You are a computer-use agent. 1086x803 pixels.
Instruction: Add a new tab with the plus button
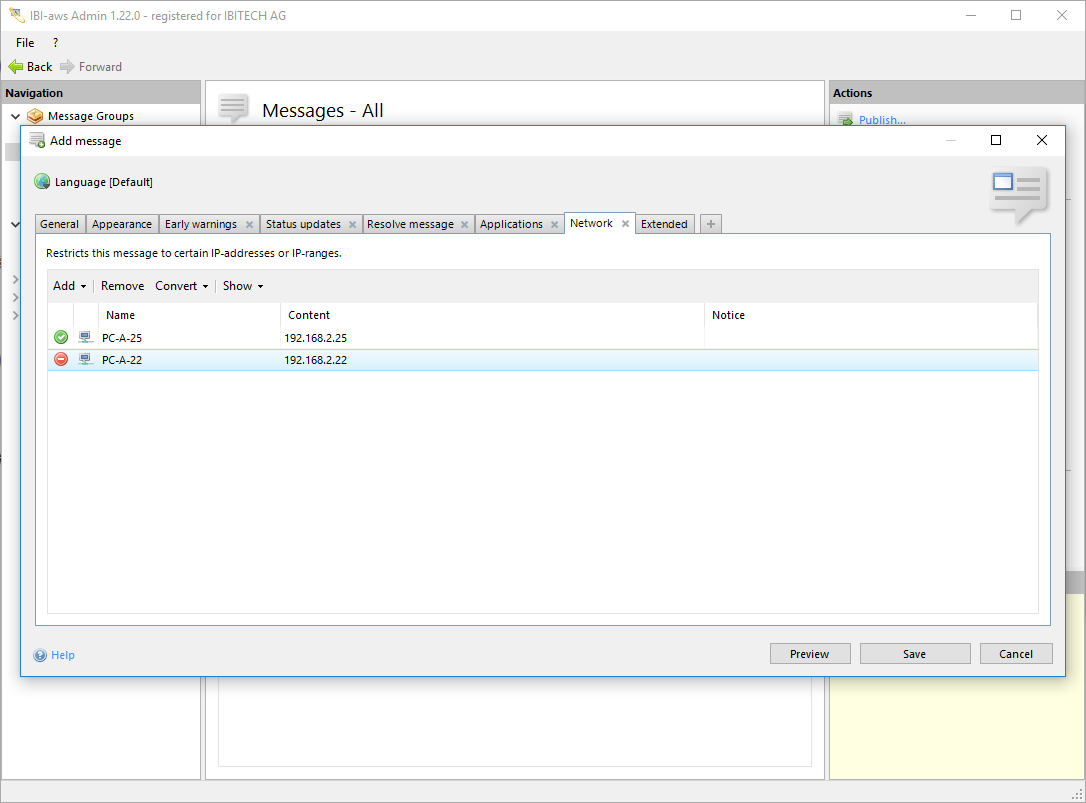(x=710, y=224)
